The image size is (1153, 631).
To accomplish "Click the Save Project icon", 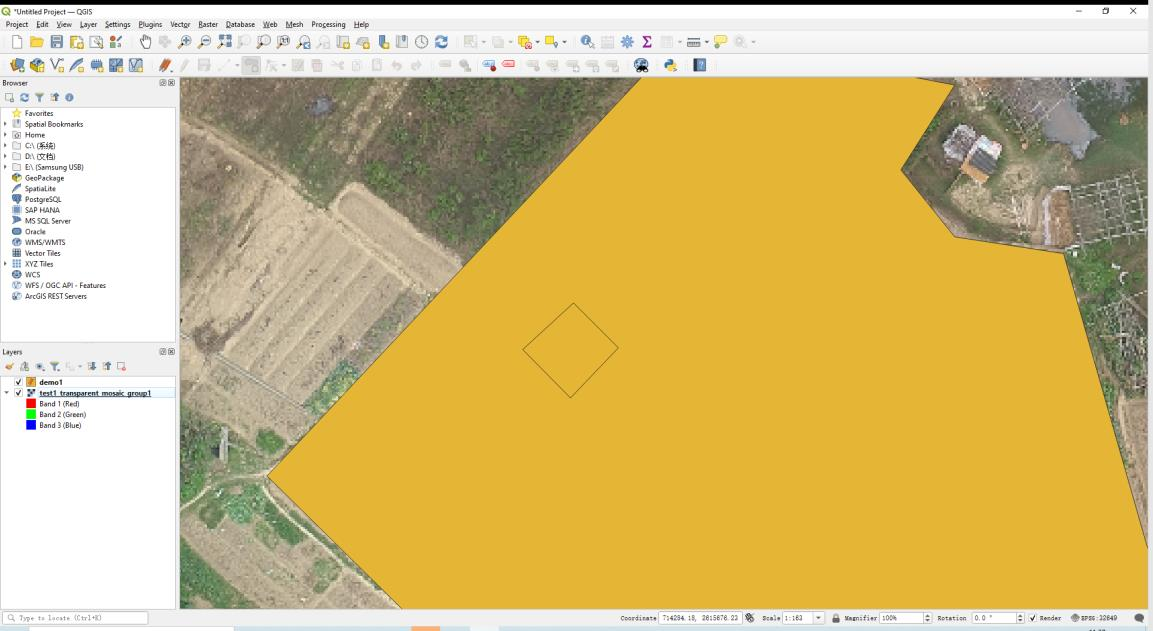I will click(x=57, y=42).
